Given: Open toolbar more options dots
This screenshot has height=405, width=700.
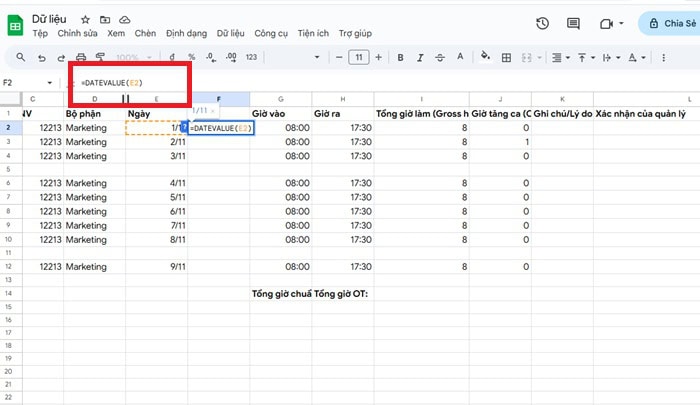Looking at the screenshot, I should coord(663,58).
